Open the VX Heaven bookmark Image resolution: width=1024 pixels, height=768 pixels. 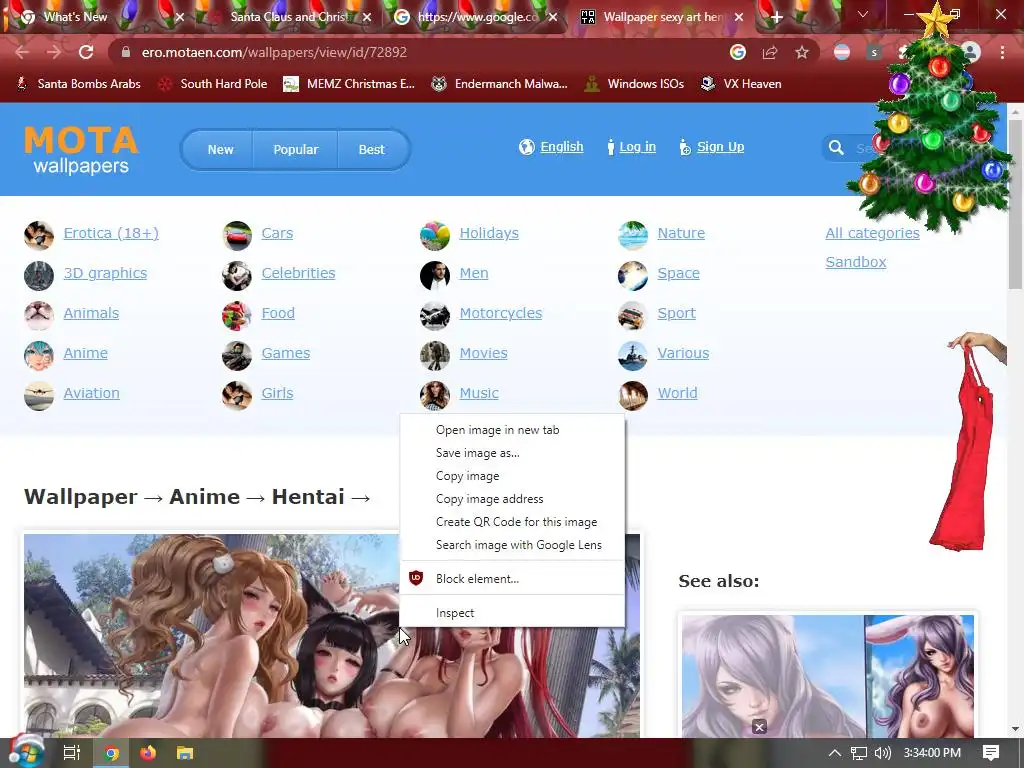[741, 84]
